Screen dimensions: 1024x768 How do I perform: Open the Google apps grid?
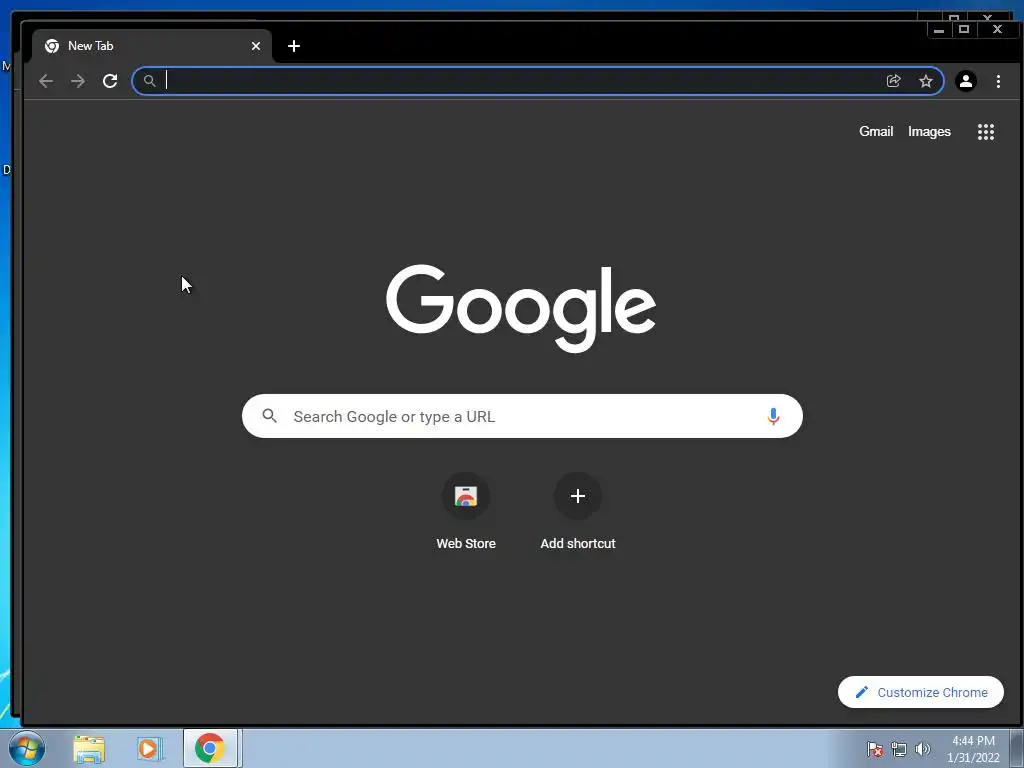pyautogui.click(x=985, y=132)
